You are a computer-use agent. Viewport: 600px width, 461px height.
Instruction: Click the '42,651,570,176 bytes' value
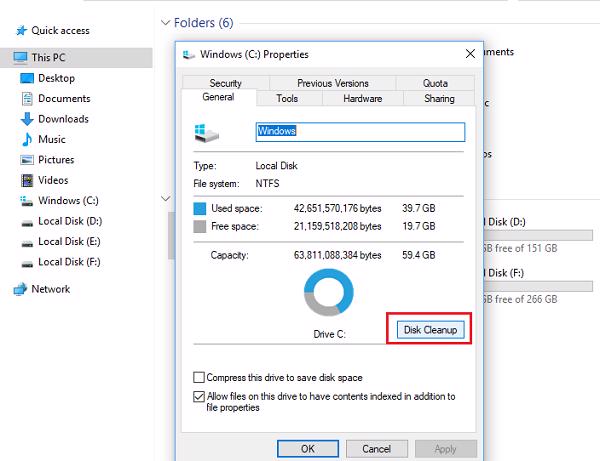(x=338, y=208)
